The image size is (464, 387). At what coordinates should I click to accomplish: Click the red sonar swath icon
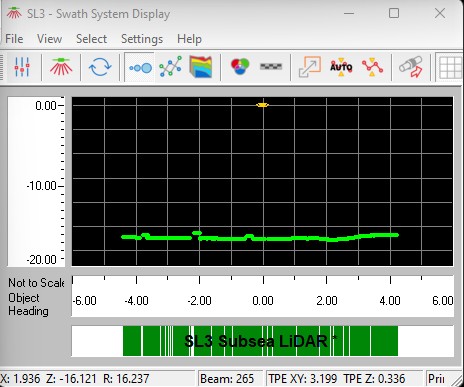[x=61, y=67]
